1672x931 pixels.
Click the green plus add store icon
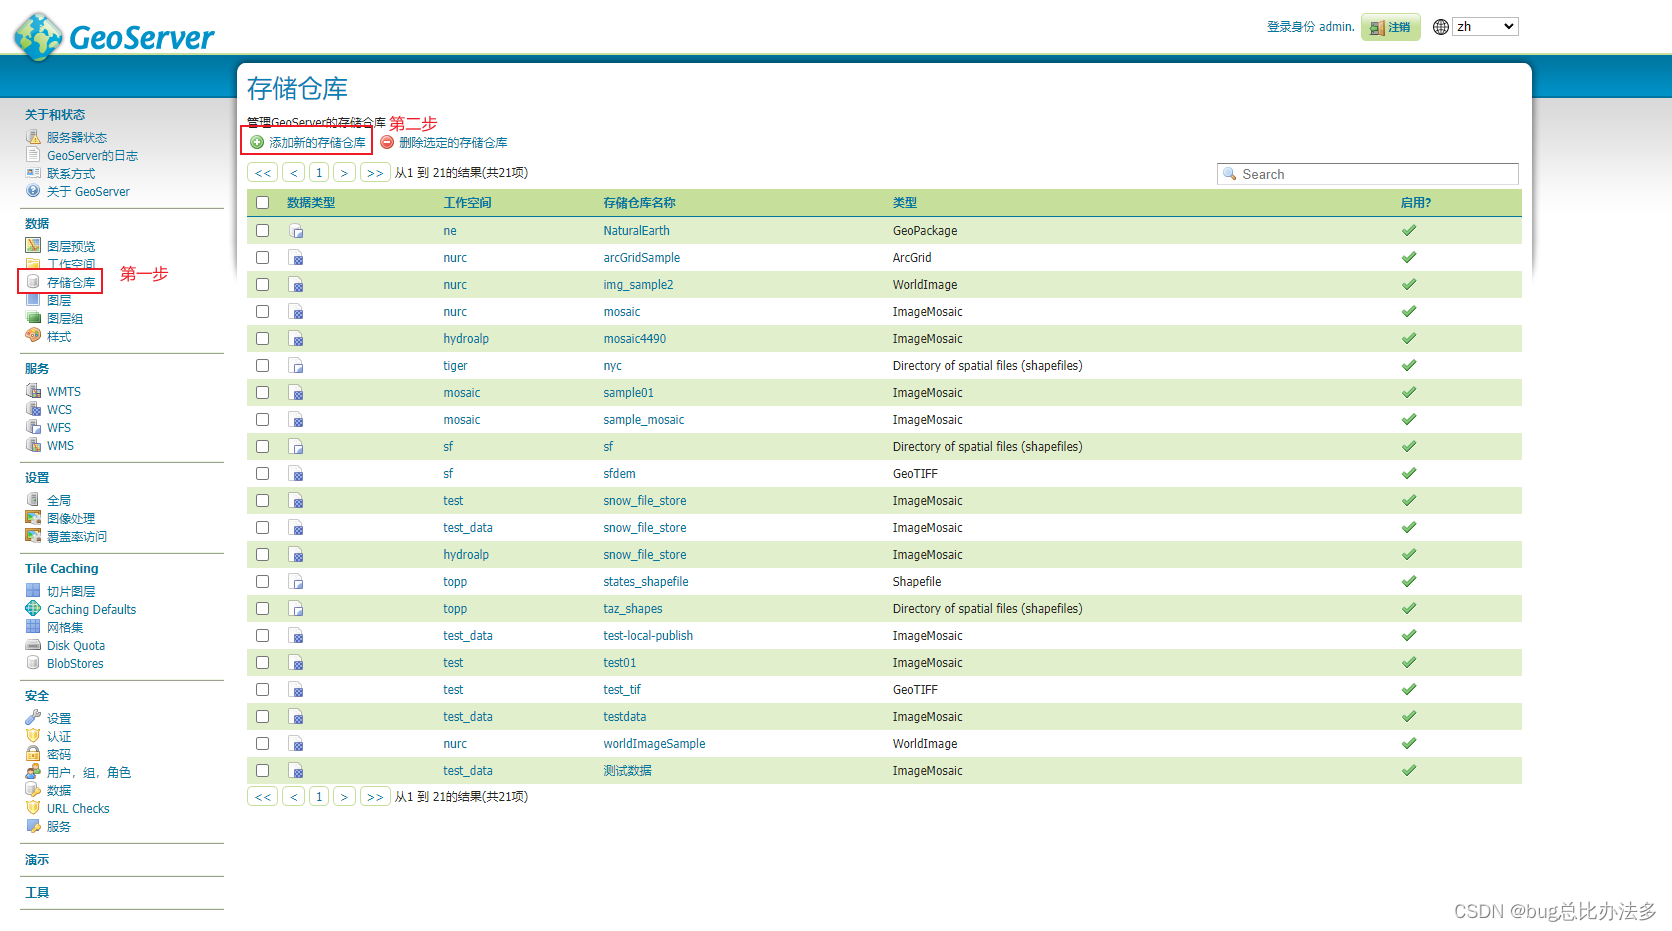257,142
